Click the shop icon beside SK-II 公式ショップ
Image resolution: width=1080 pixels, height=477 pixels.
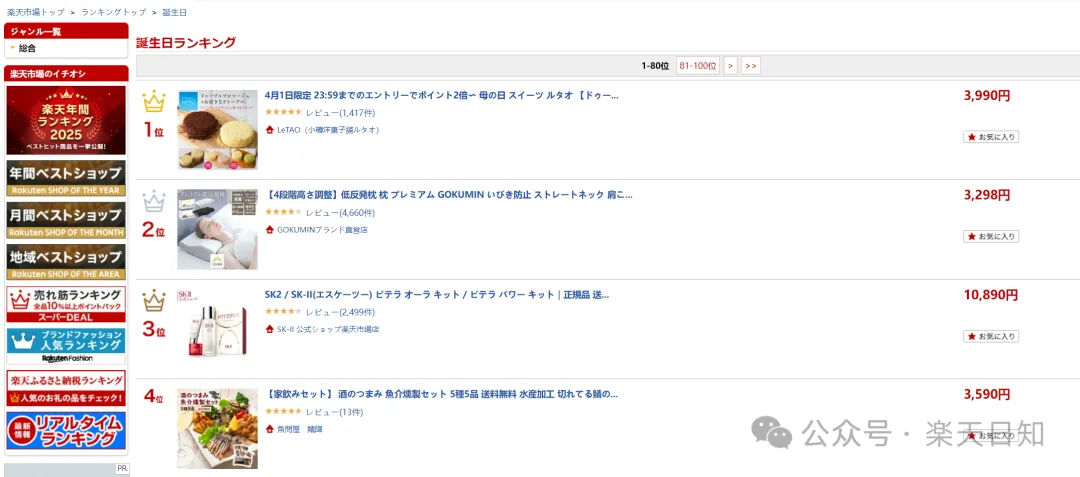pos(269,329)
